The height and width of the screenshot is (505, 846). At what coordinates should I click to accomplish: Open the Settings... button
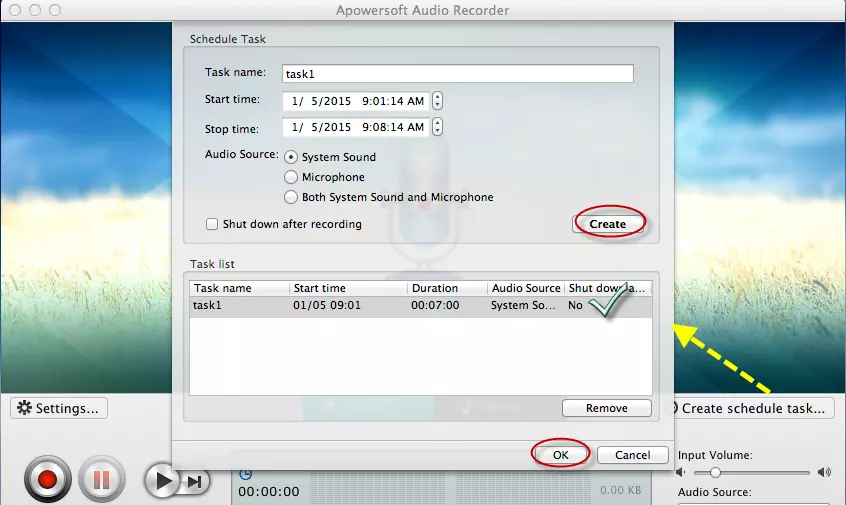click(x=59, y=408)
